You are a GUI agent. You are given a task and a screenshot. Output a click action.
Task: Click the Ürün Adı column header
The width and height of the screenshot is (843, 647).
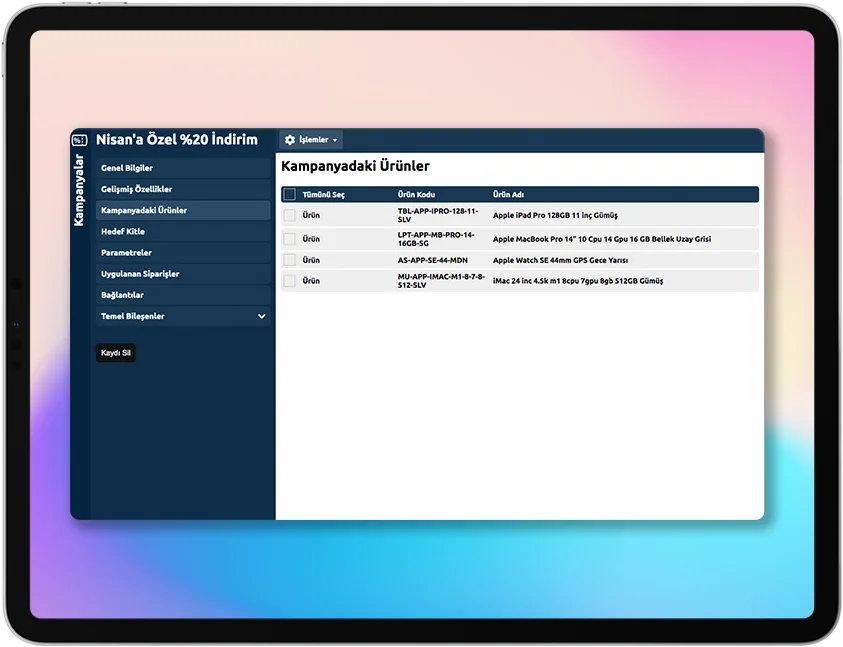508,195
